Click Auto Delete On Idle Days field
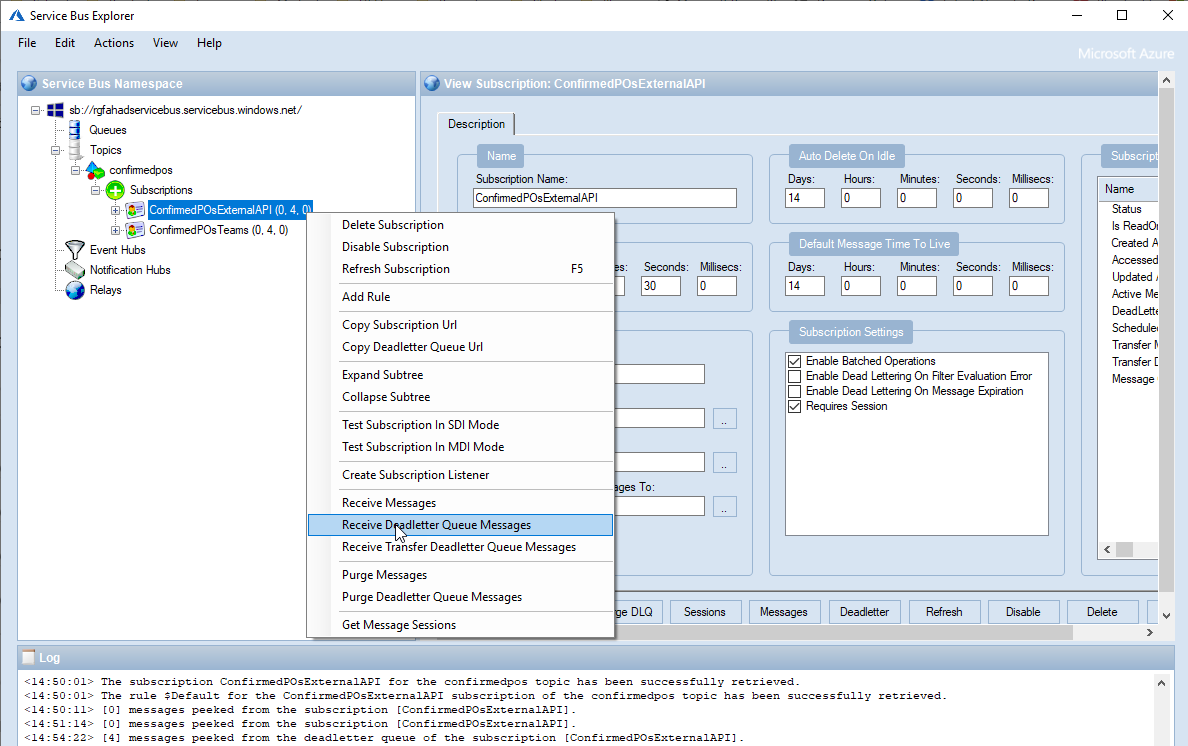The height and width of the screenshot is (746, 1188). pyautogui.click(x=805, y=198)
